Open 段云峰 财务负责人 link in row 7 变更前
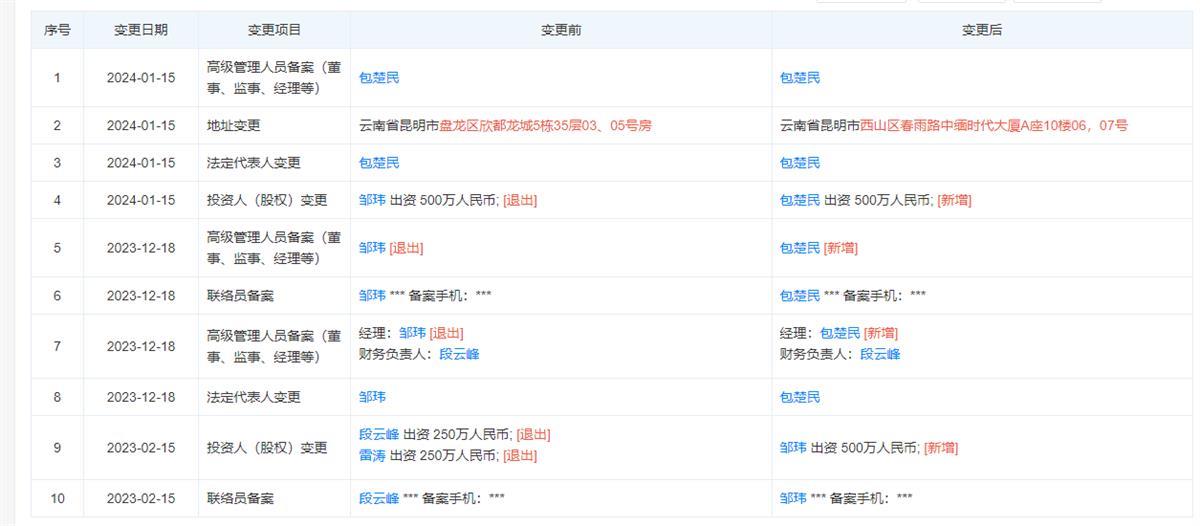 point(459,354)
